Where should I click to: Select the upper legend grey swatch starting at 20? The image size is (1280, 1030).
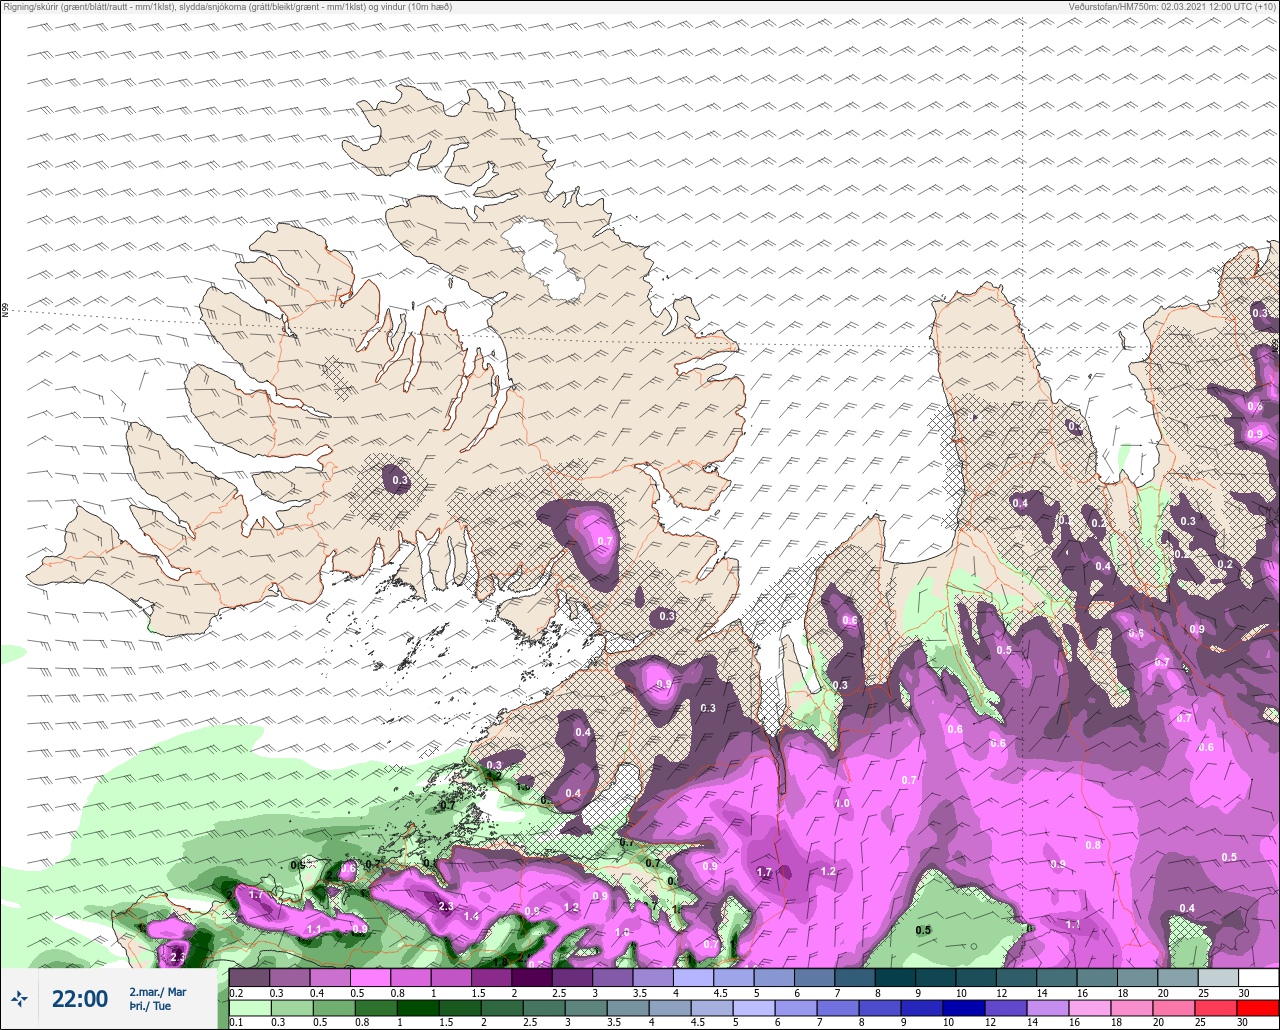pos(1178,977)
